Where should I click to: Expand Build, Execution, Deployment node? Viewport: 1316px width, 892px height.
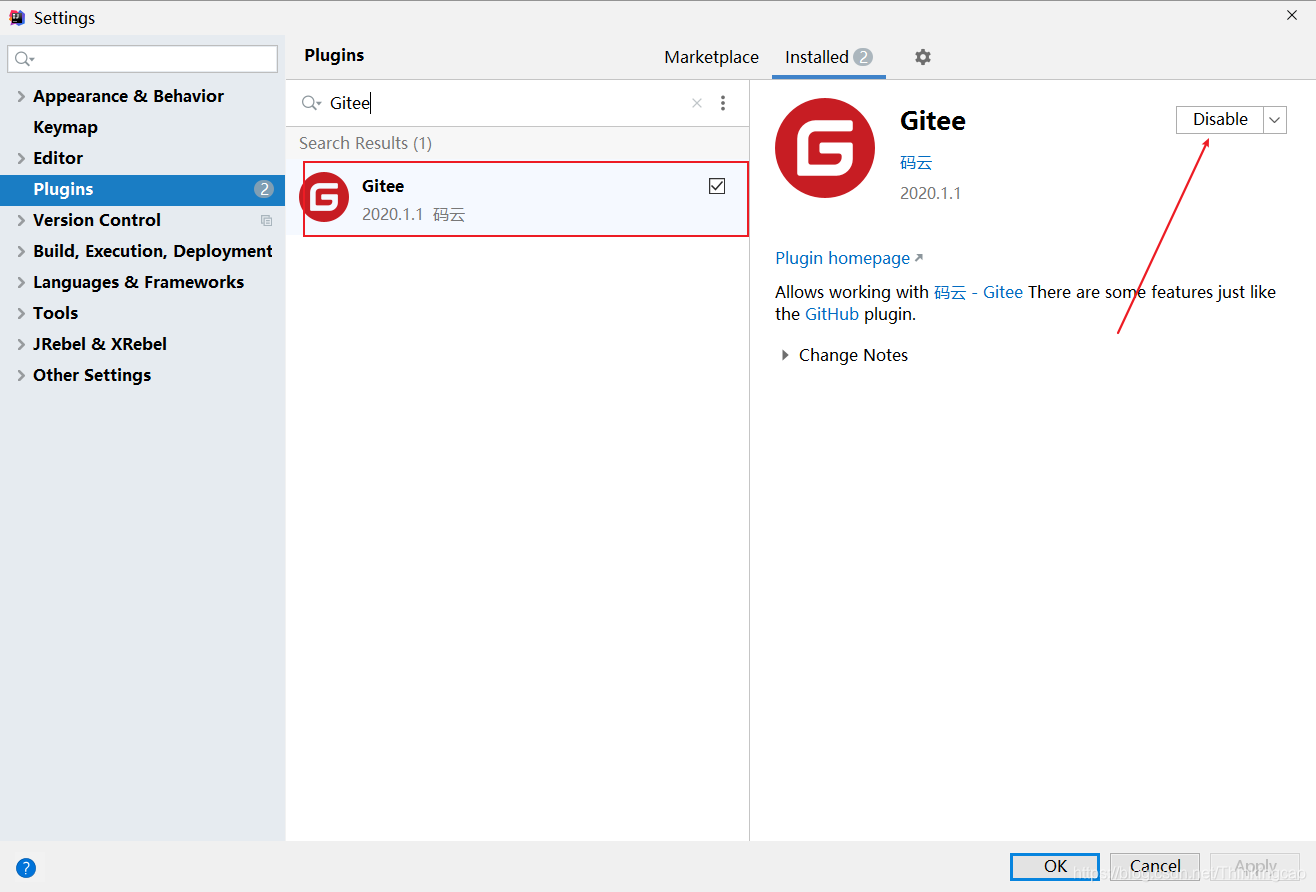(21, 251)
